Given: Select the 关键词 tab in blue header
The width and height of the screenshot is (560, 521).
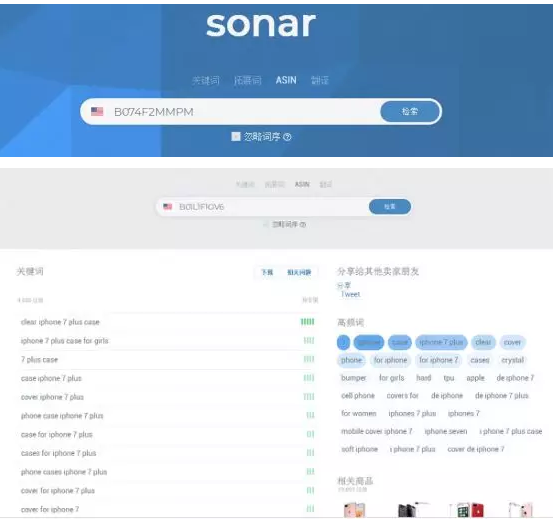Looking at the screenshot, I should pyautogui.click(x=206, y=80).
